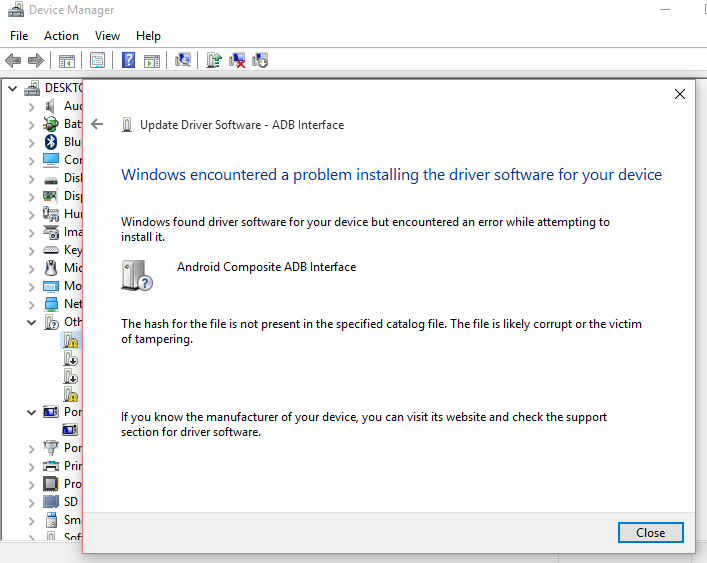Expand the Processors category chevron
The image size is (707, 563).
tap(32, 485)
